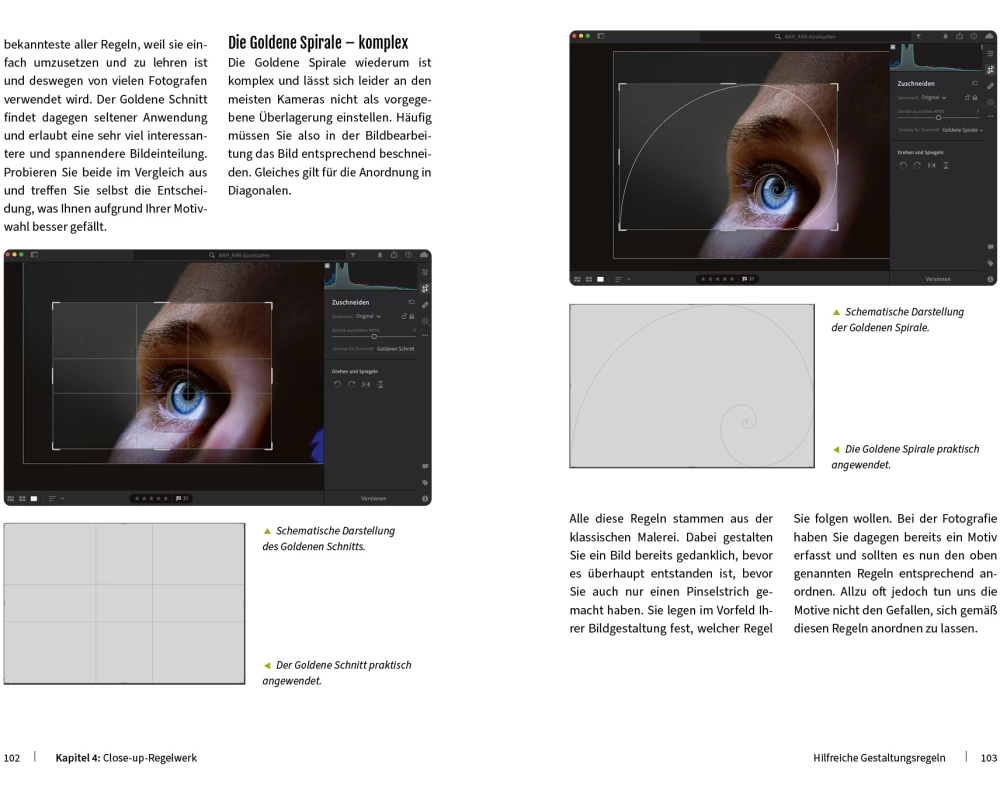The height and width of the screenshot is (800, 1000).
Task: Toggle the pick flag in Goldener Schnitt window
Action: pyautogui.click(x=180, y=497)
